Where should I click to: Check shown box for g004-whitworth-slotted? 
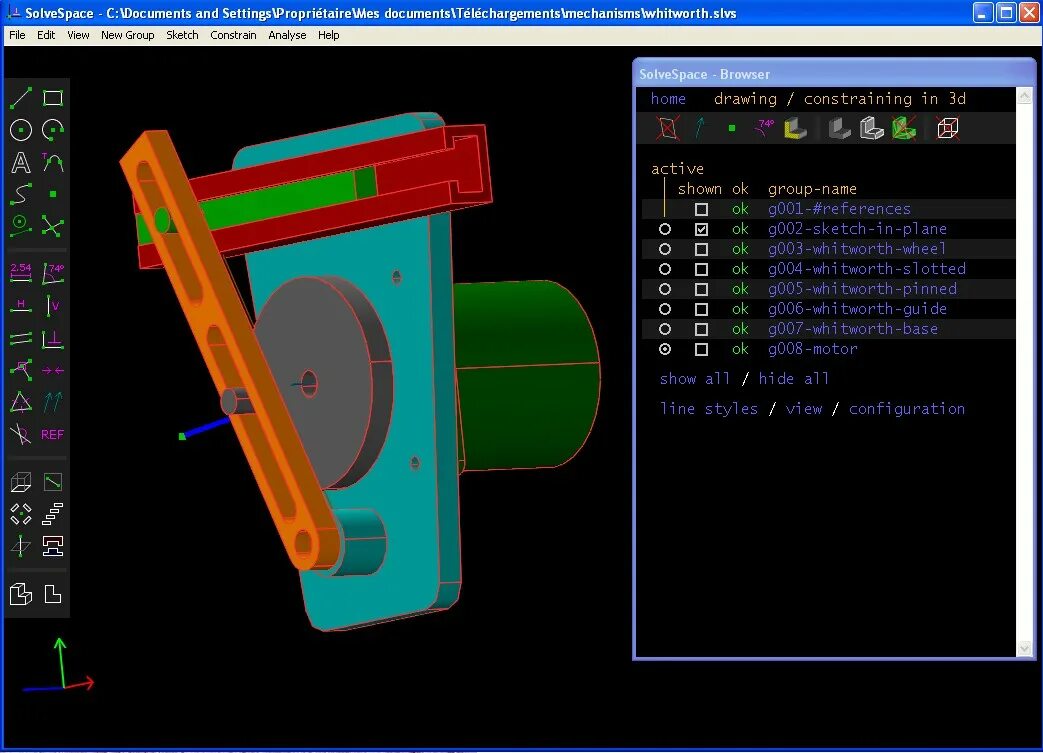click(x=701, y=269)
